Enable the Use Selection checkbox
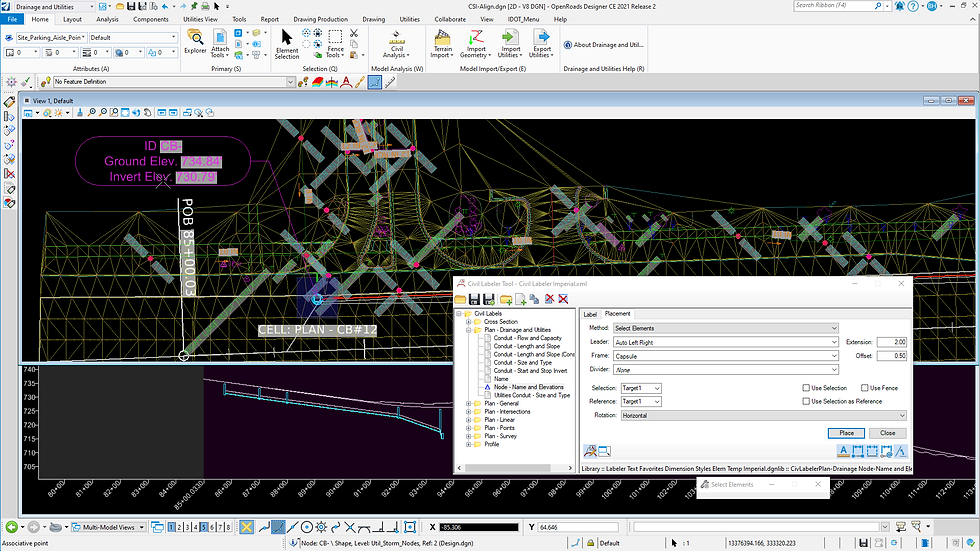The image size is (980, 551). [x=806, y=388]
